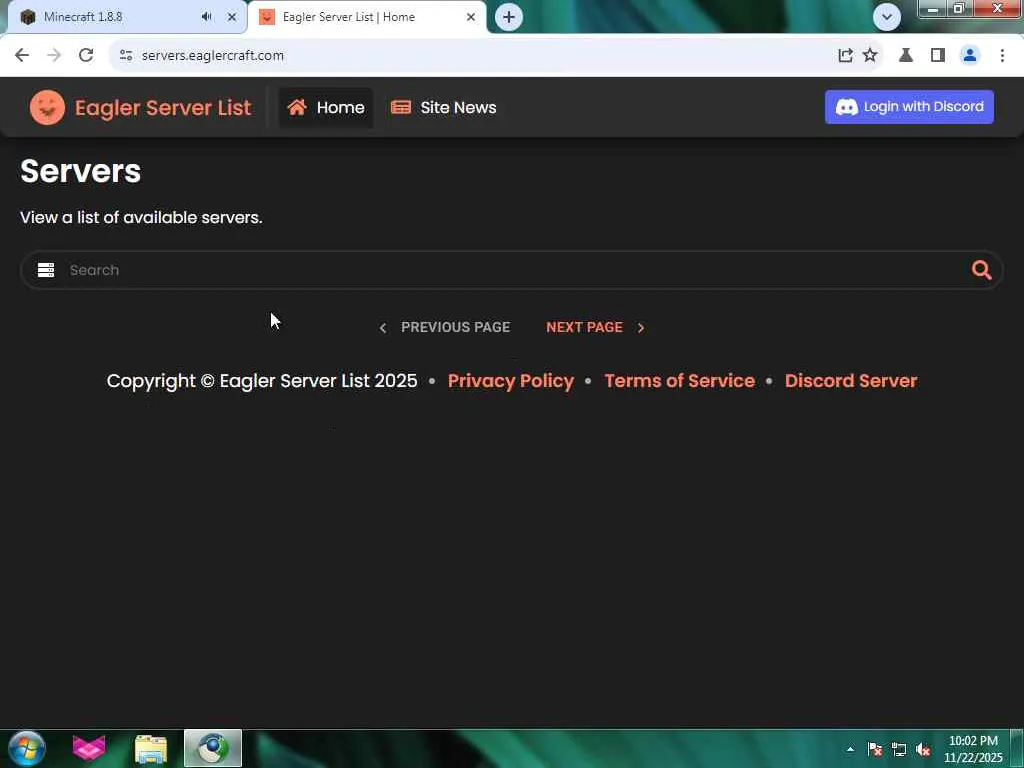This screenshot has height=768, width=1024.
Task: Open the Home navigation item
Action: tap(326, 108)
